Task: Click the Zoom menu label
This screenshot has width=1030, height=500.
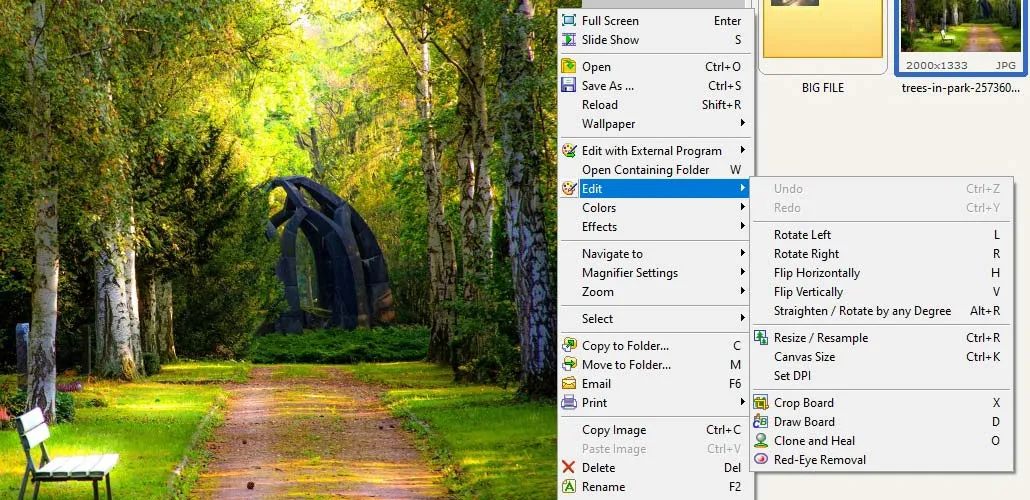Action: tap(598, 292)
